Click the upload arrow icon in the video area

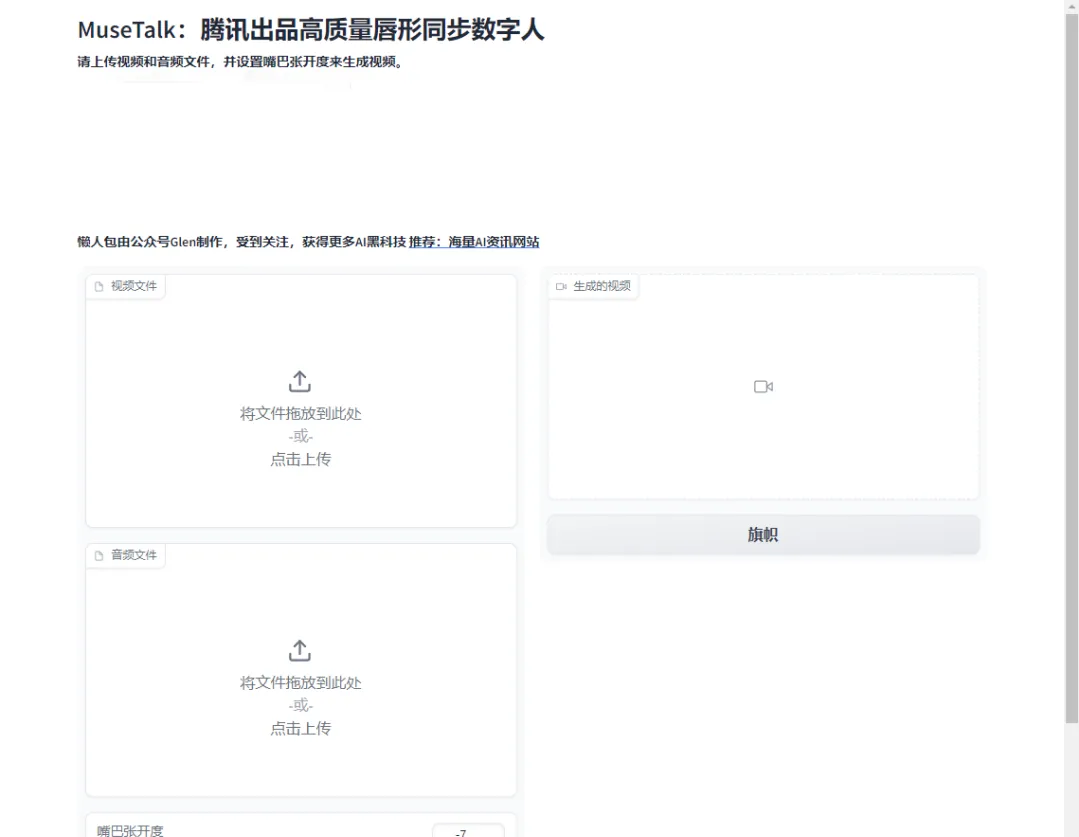coord(299,380)
